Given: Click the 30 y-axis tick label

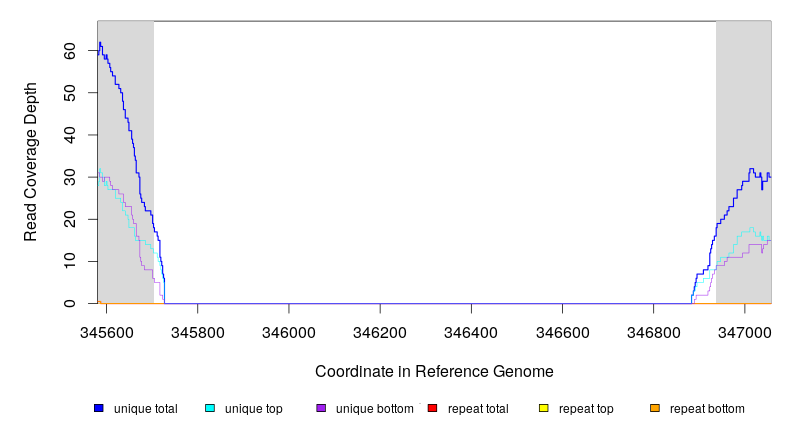Looking at the screenshot, I should (x=70, y=177).
